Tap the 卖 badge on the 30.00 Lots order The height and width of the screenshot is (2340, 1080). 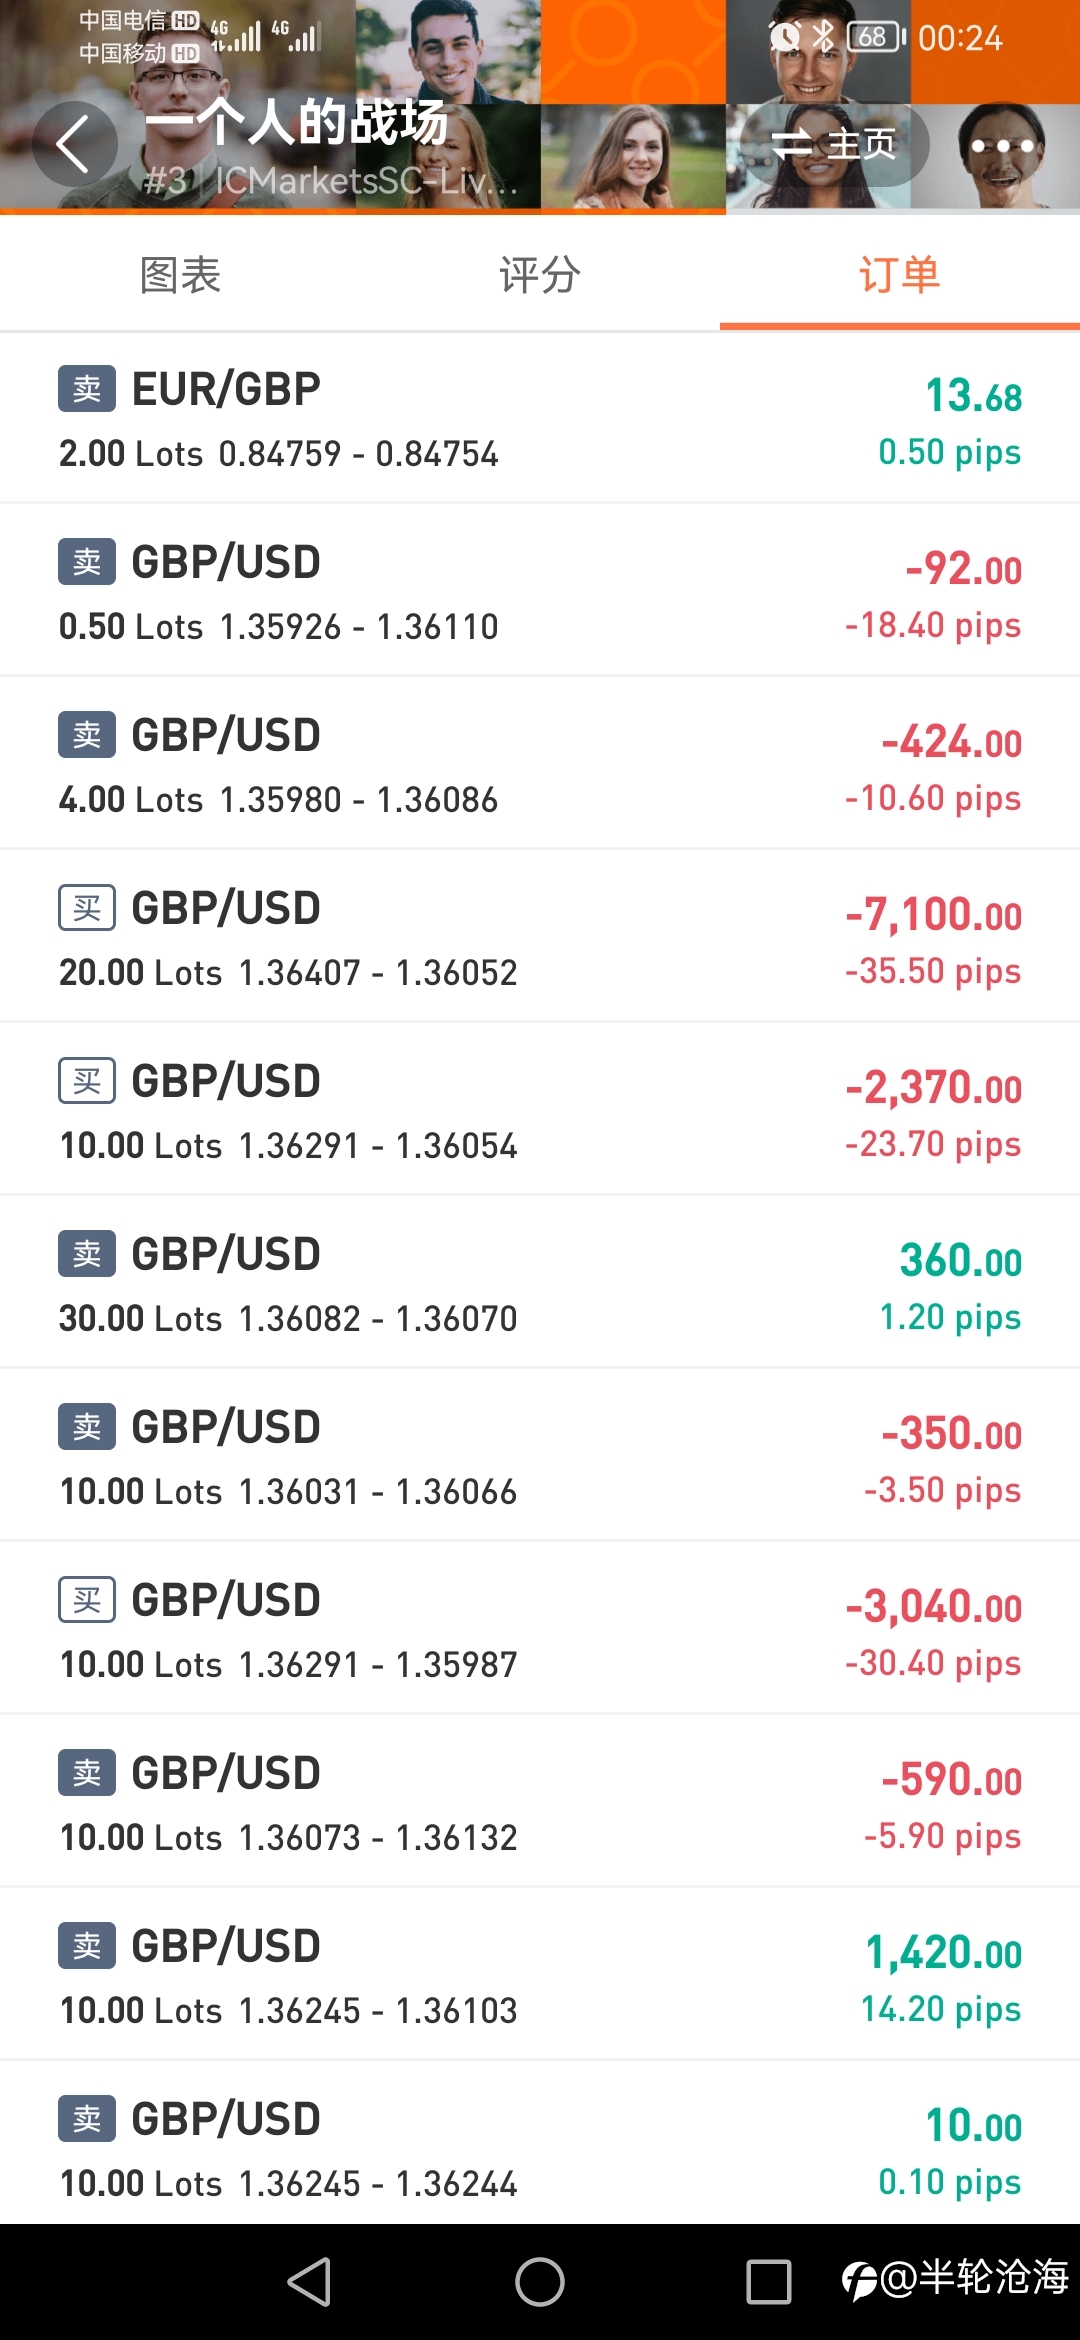[87, 1254]
